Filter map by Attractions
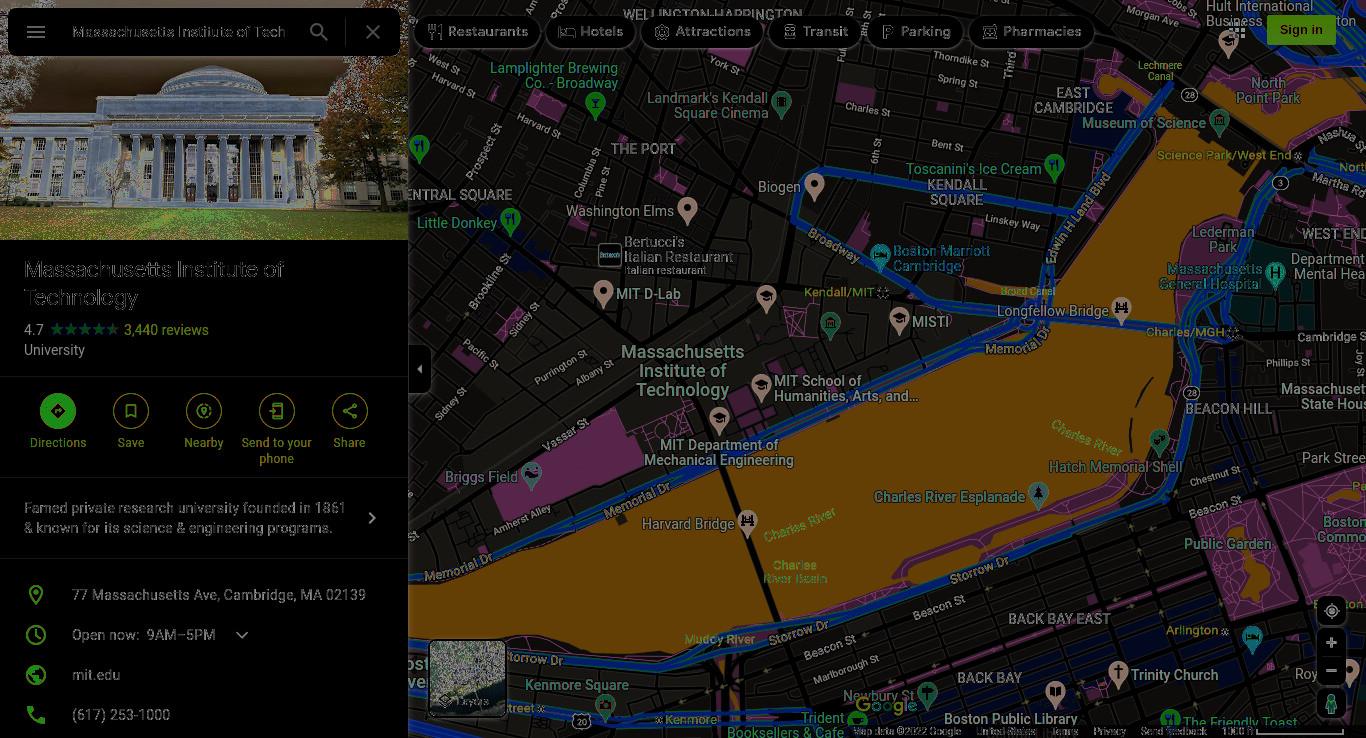Screen dimensions: 1366x738 click(x=702, y=32)
